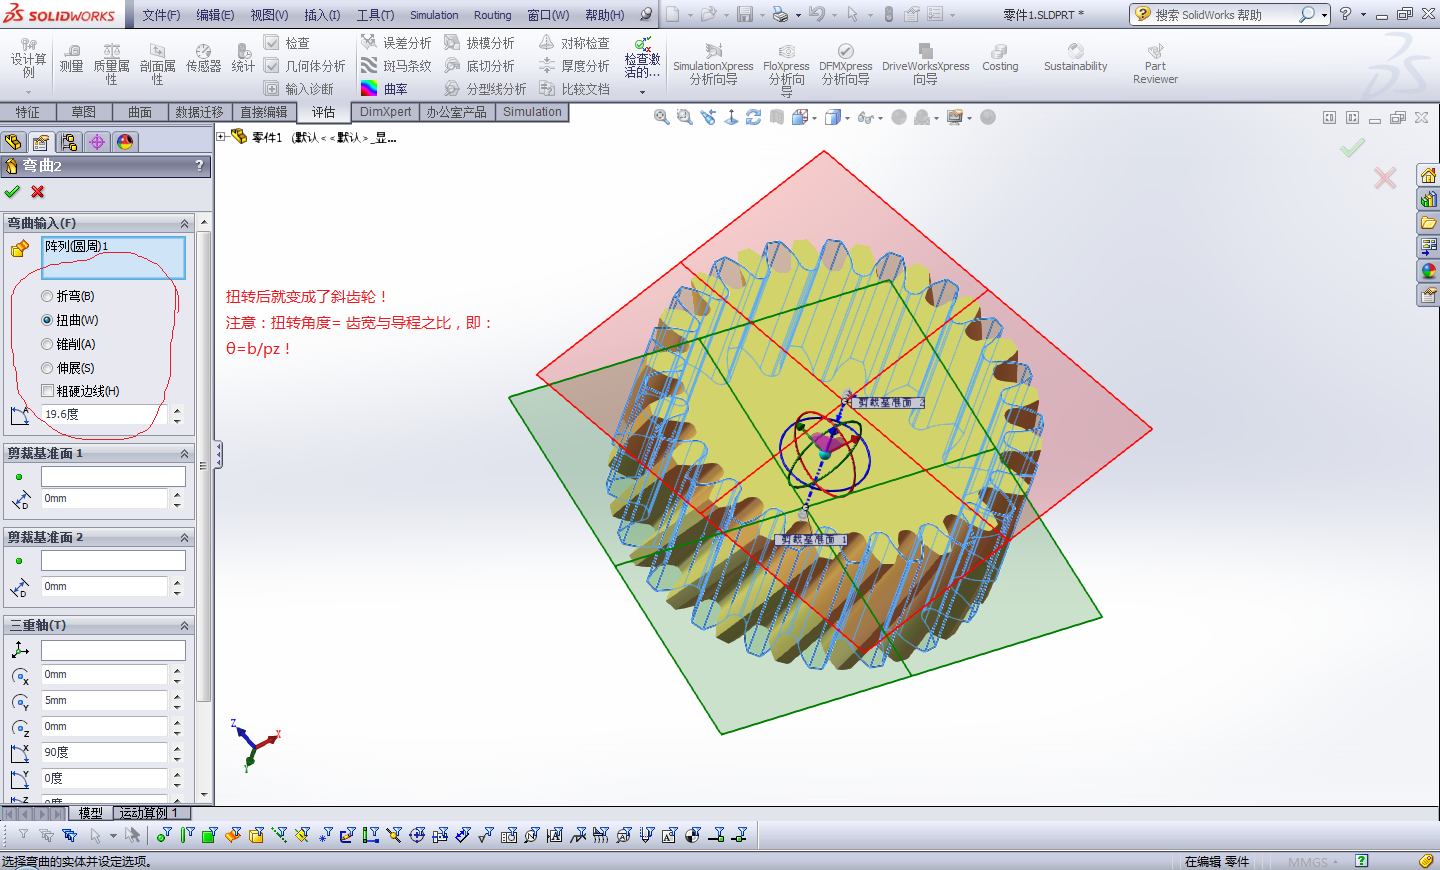Open the Statistics (统计) tool
This screenshot has height=870, width=1440.
pos(243,59)
